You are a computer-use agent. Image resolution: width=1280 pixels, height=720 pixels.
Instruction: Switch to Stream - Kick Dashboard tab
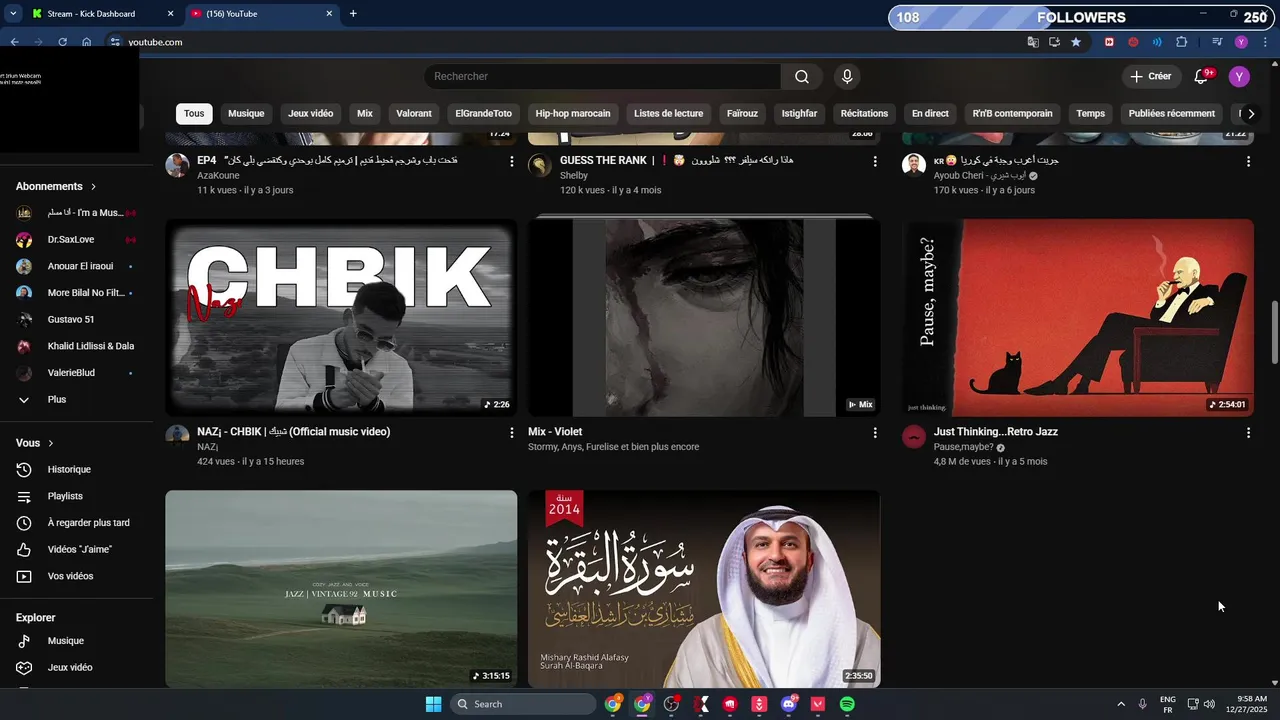pos(91,14)
